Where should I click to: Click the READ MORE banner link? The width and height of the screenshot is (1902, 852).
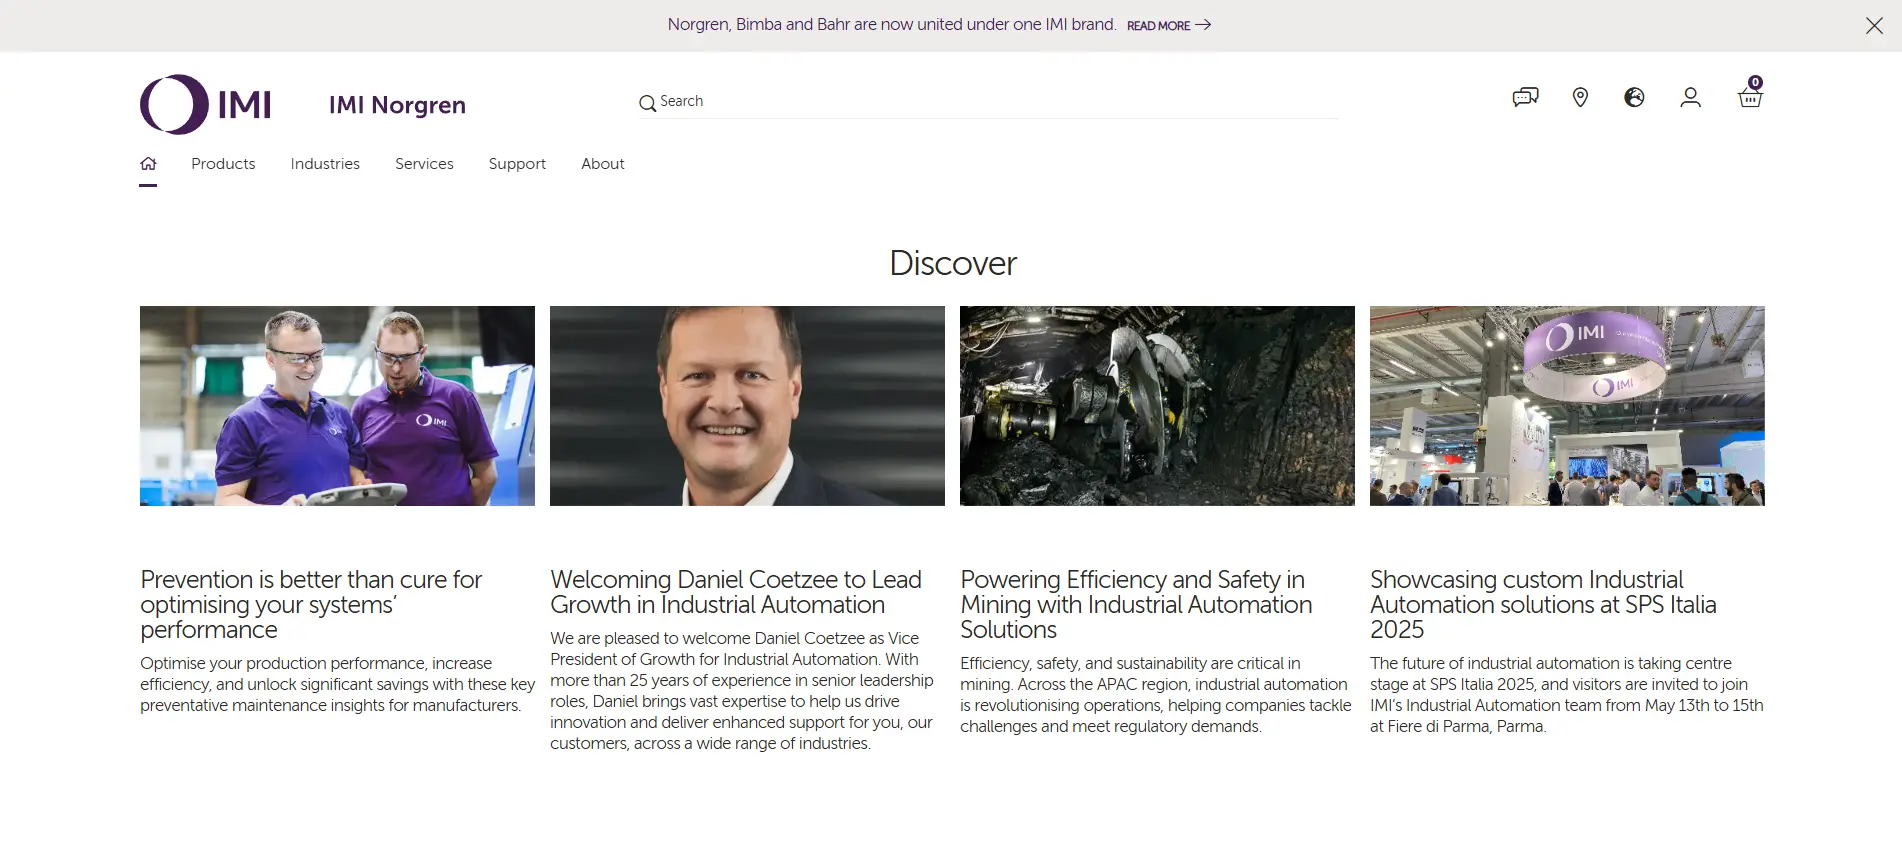(x=1168, y=25)
